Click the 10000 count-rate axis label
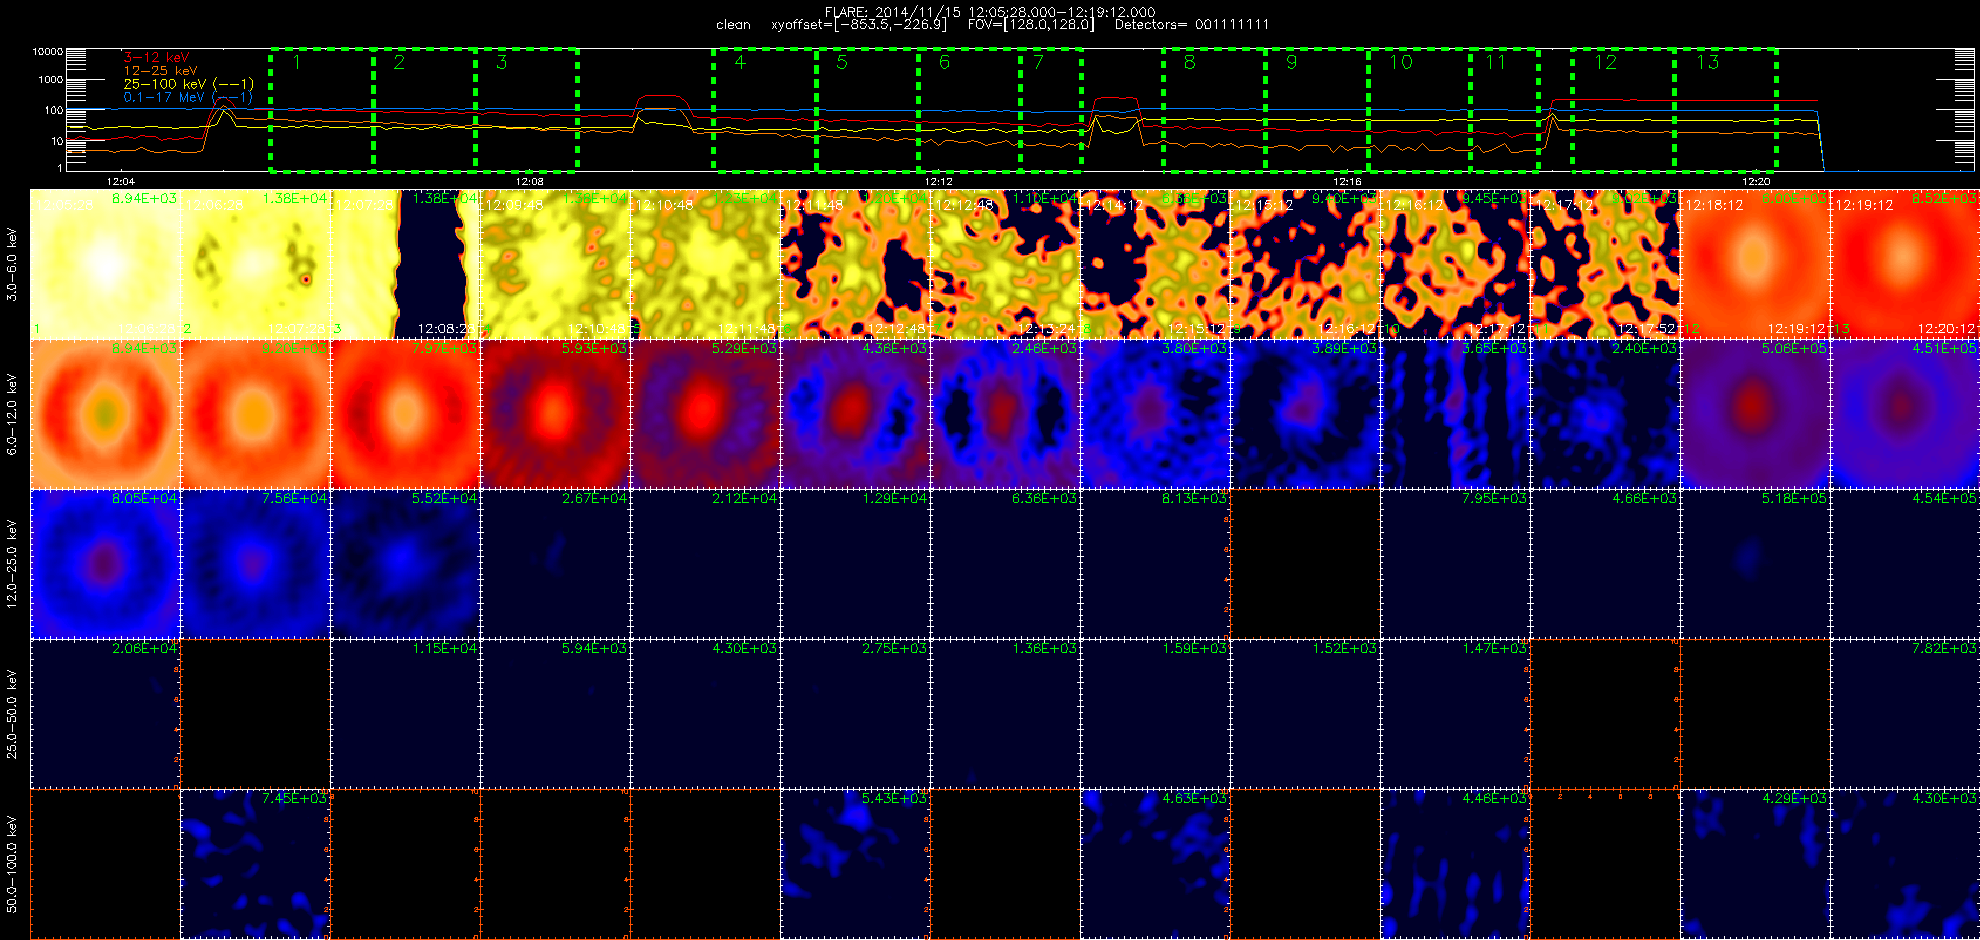The image size is (1980, 940). point(47,51)
